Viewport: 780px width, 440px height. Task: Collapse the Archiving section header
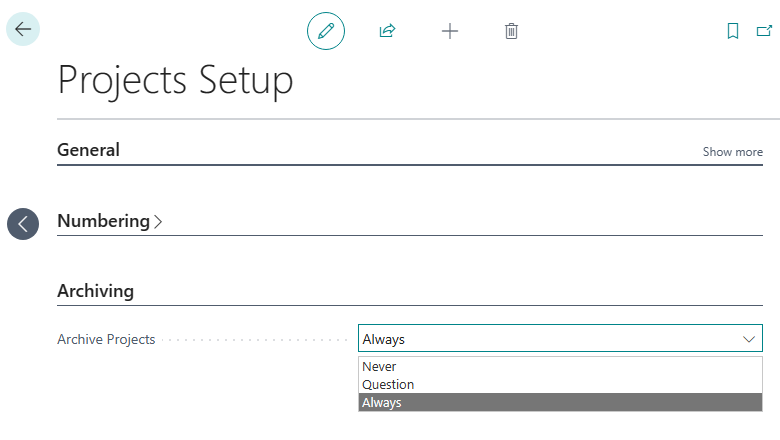click(x=95, y=291)
